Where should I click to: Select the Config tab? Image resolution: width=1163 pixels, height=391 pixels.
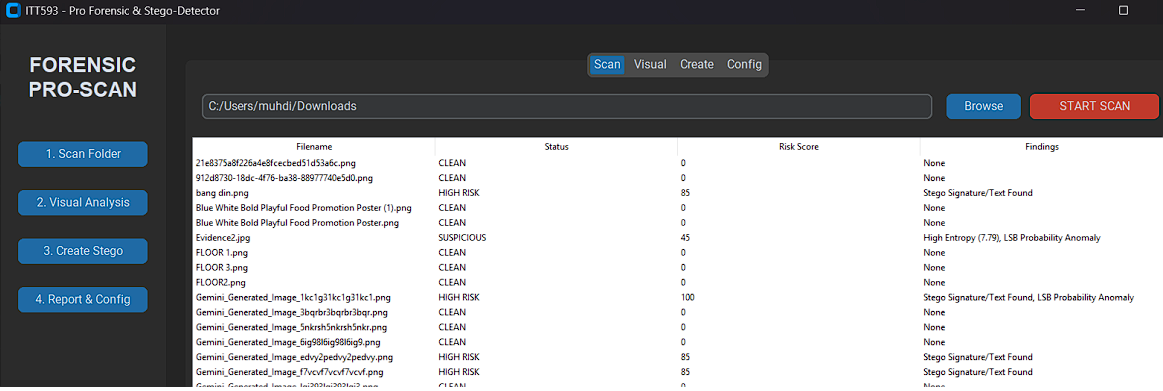744,65
